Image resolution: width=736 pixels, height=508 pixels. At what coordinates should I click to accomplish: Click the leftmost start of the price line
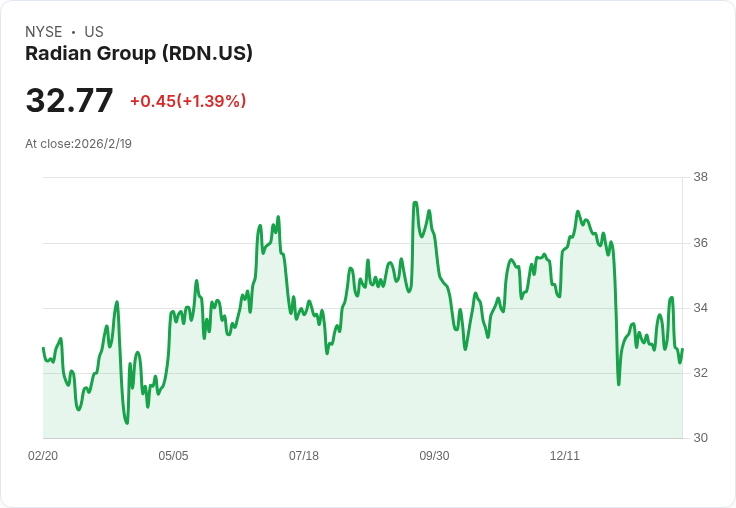click(43, 348)
